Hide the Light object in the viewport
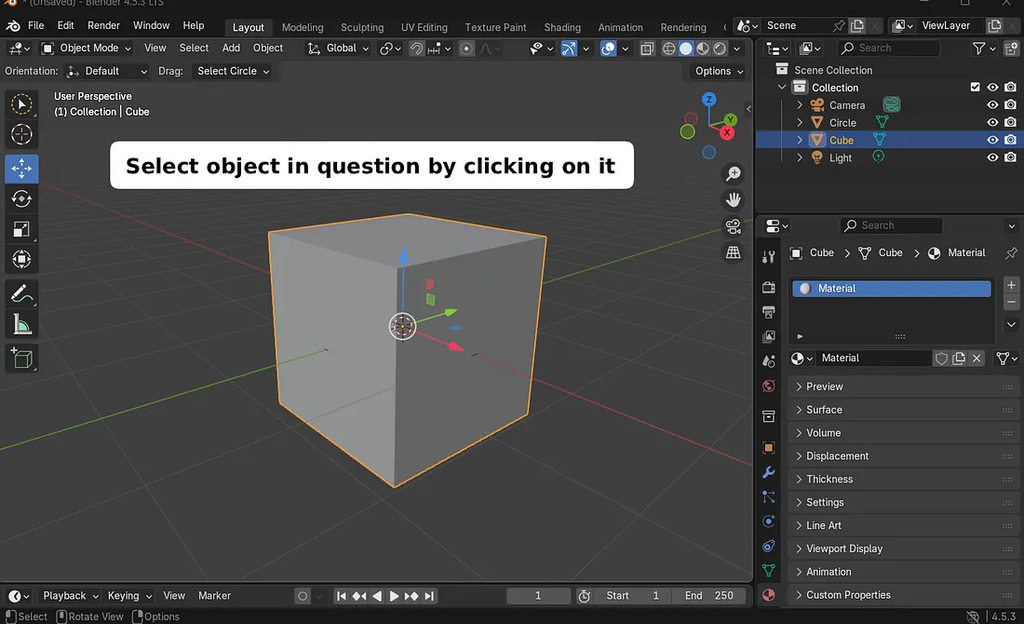Viewport: 1024px width, 624px height. [x=992, y=157]
